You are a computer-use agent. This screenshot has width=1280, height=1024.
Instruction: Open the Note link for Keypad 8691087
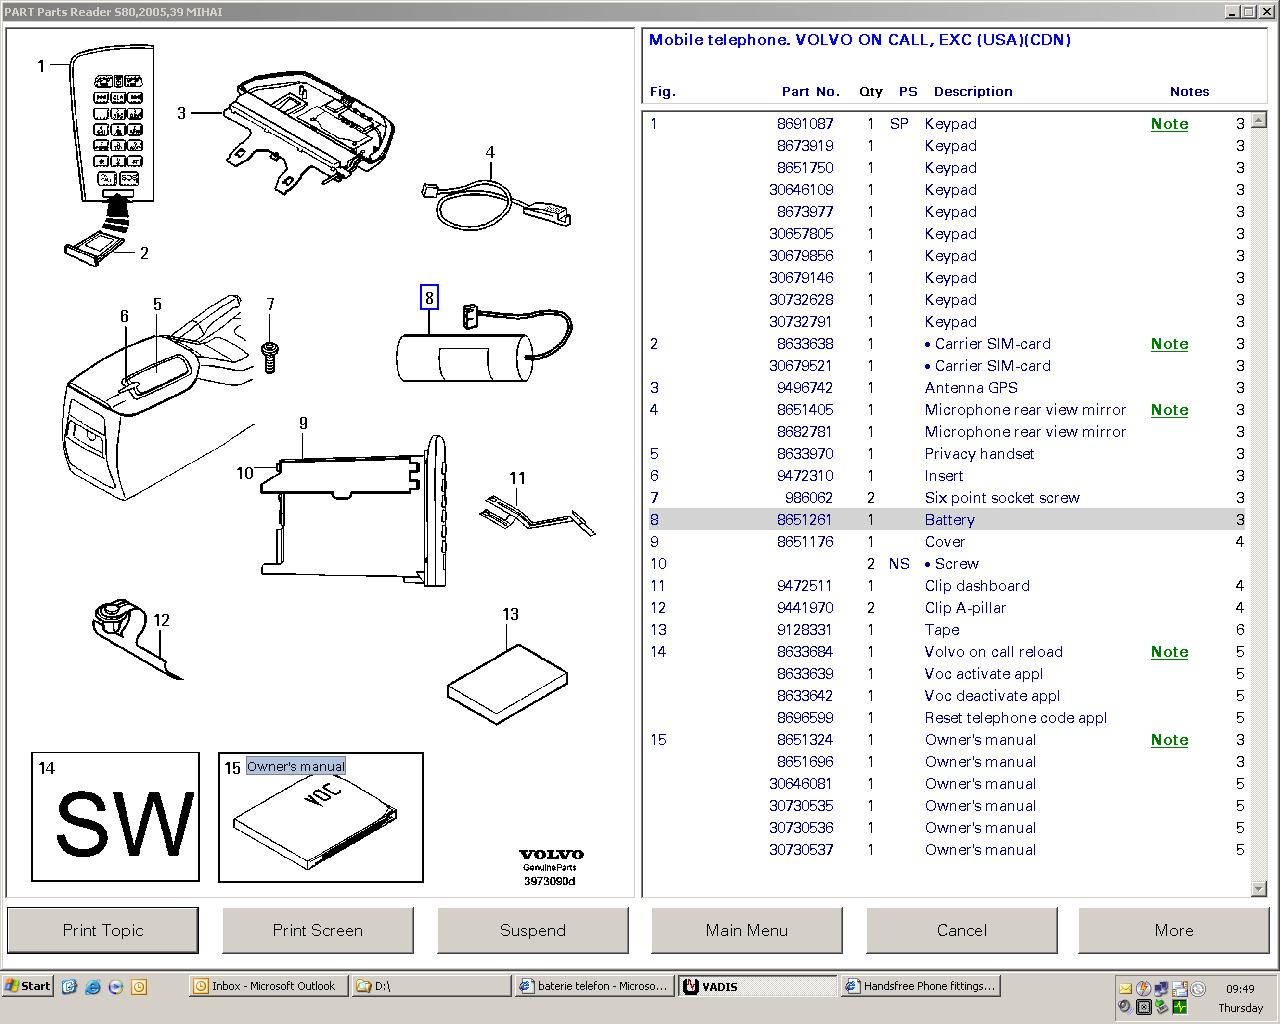1169,124
